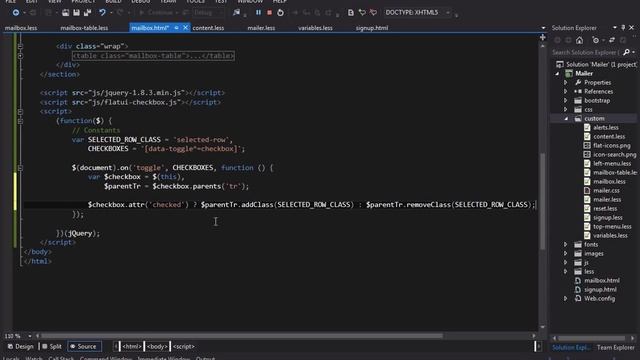Open Solution Explorer window position dropdown
This screenshot has height=360, width=640.
615,27
